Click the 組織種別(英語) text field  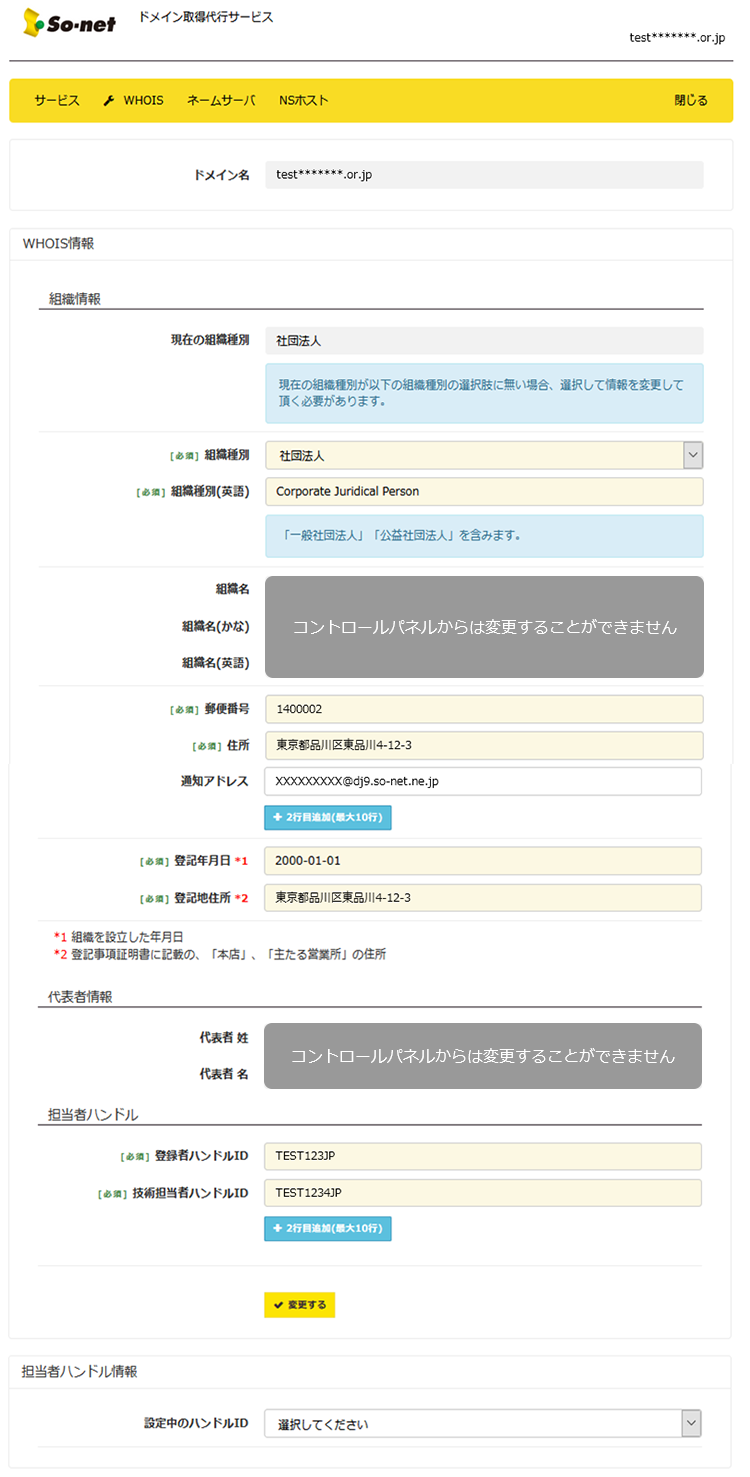(484, 492)
